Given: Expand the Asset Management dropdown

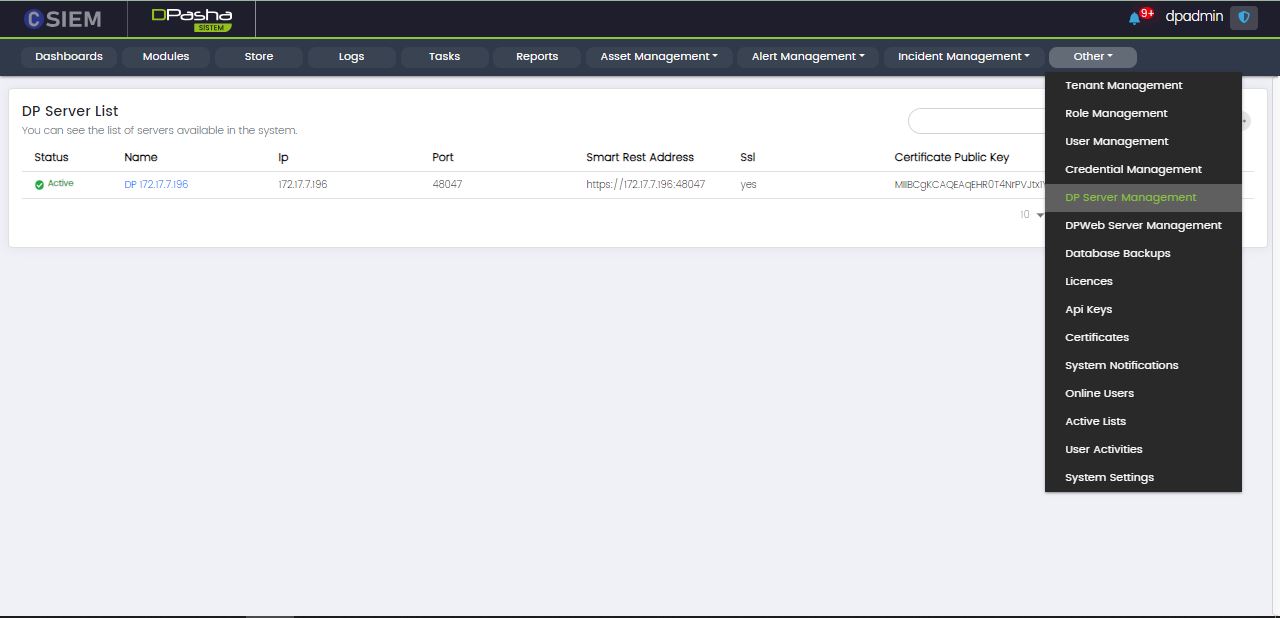Looking at the screenshot, I should (659, 57).
